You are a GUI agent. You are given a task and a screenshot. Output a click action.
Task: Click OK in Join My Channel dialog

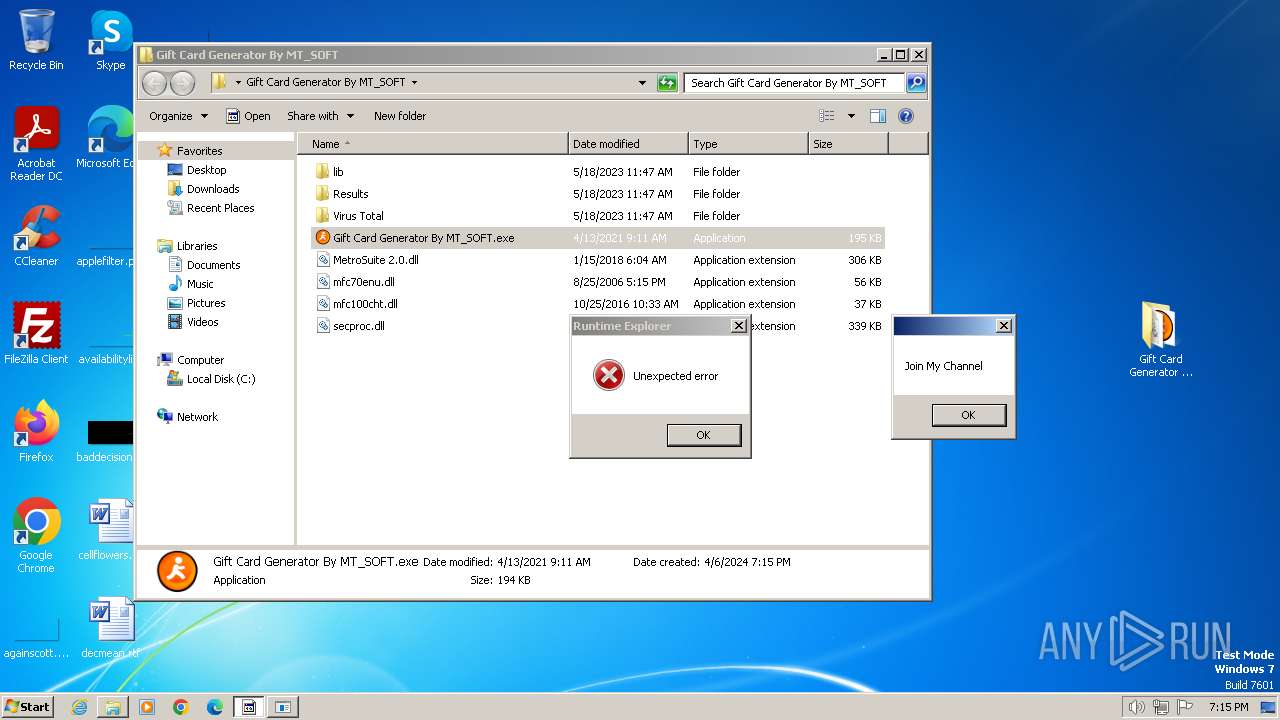pyautogui.click(x=968, y=415)
